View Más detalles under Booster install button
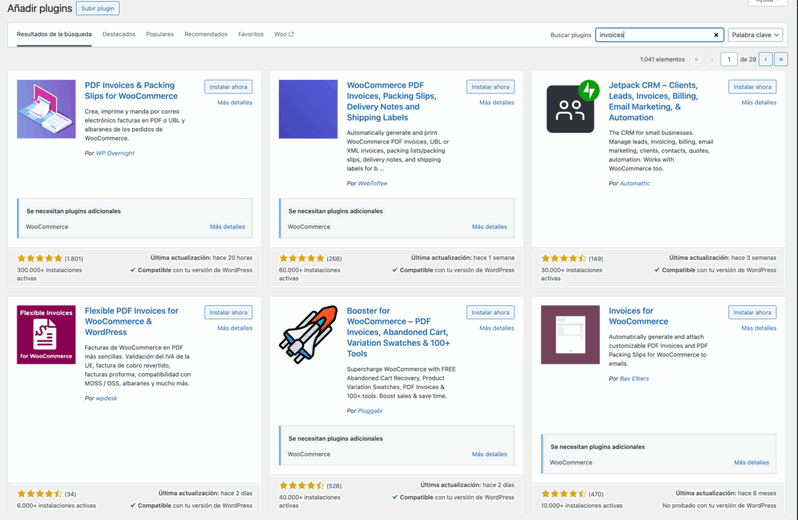Image resolution: width=798 pixels, height=520 pixels. coord(497,328)
